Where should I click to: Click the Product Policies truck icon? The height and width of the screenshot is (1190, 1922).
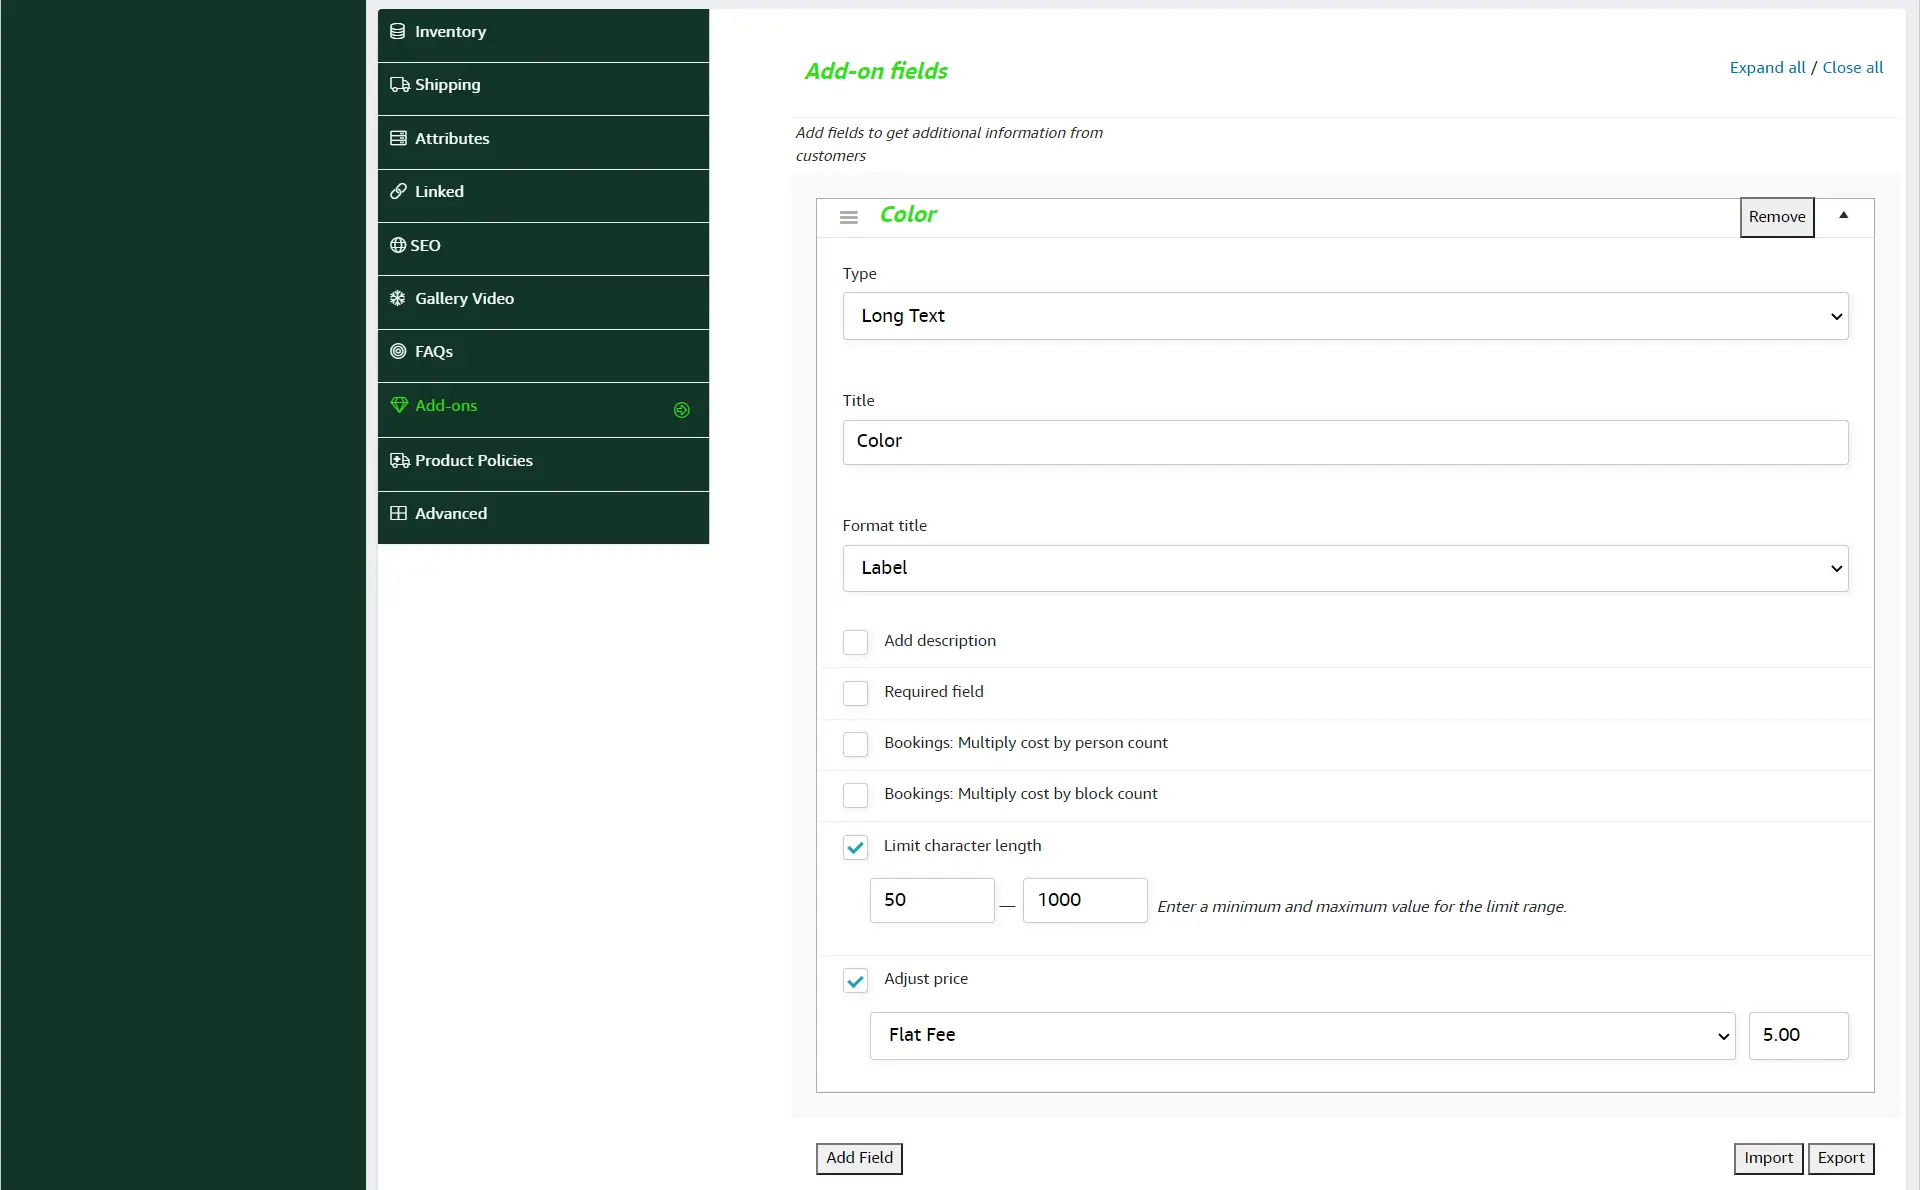(x=399, y=460)
